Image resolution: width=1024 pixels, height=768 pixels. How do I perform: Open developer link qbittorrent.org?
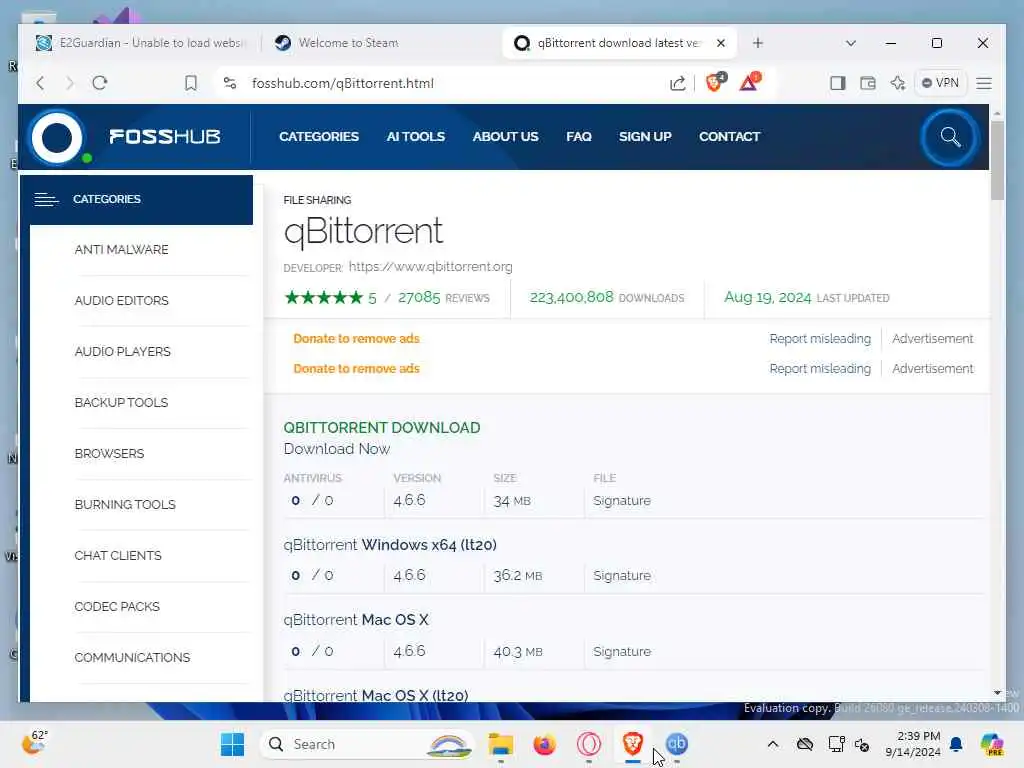click(x=430, y=266)
